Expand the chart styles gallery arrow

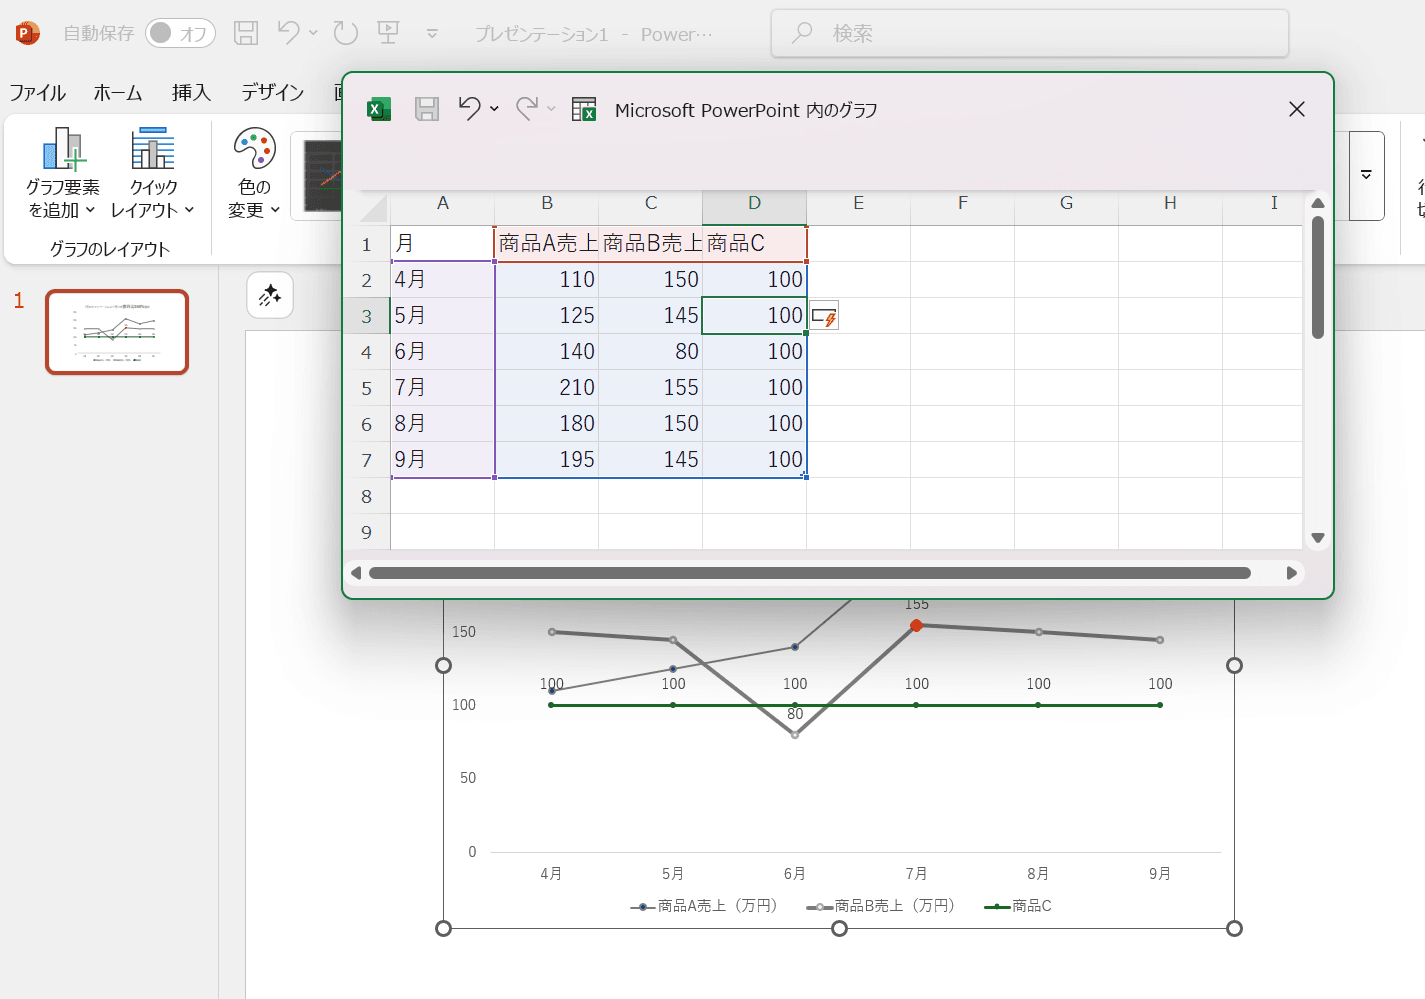(x=1366, y=175)
